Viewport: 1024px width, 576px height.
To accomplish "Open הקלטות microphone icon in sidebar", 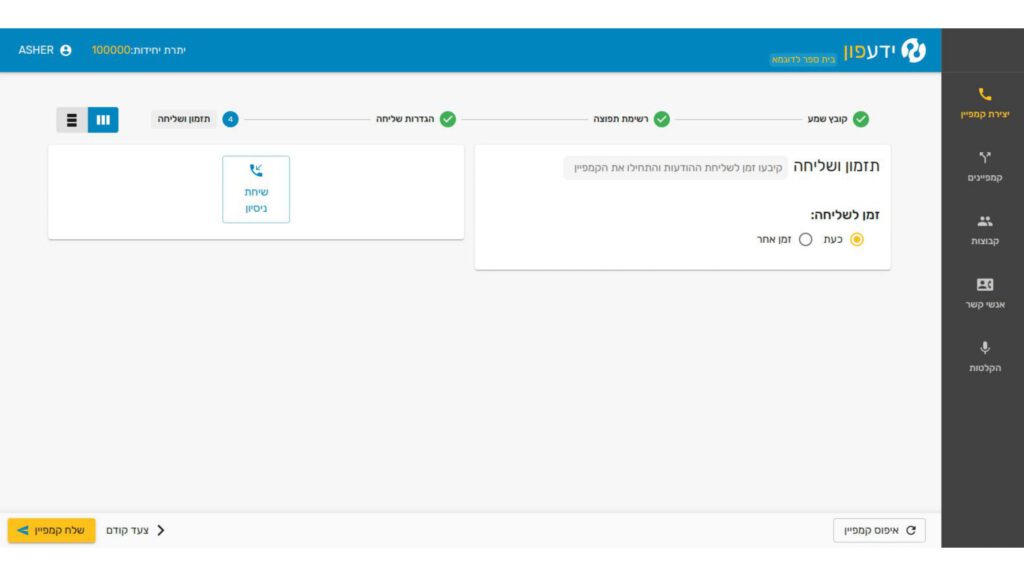I will coord(984,348).
